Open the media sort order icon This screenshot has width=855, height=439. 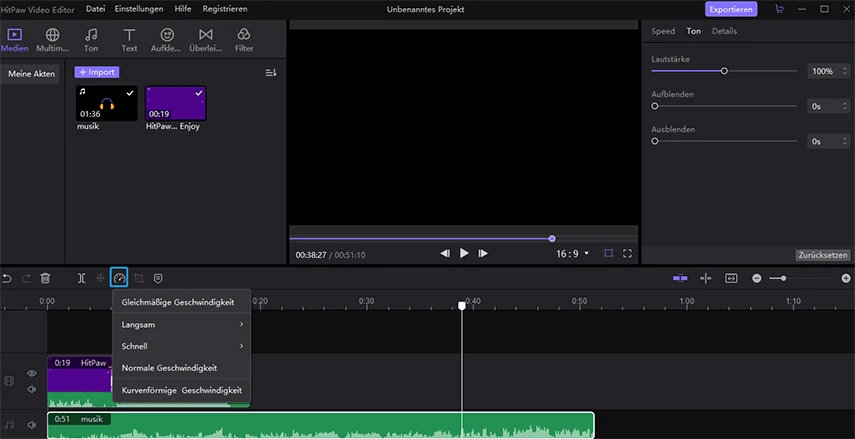[271, 73]
